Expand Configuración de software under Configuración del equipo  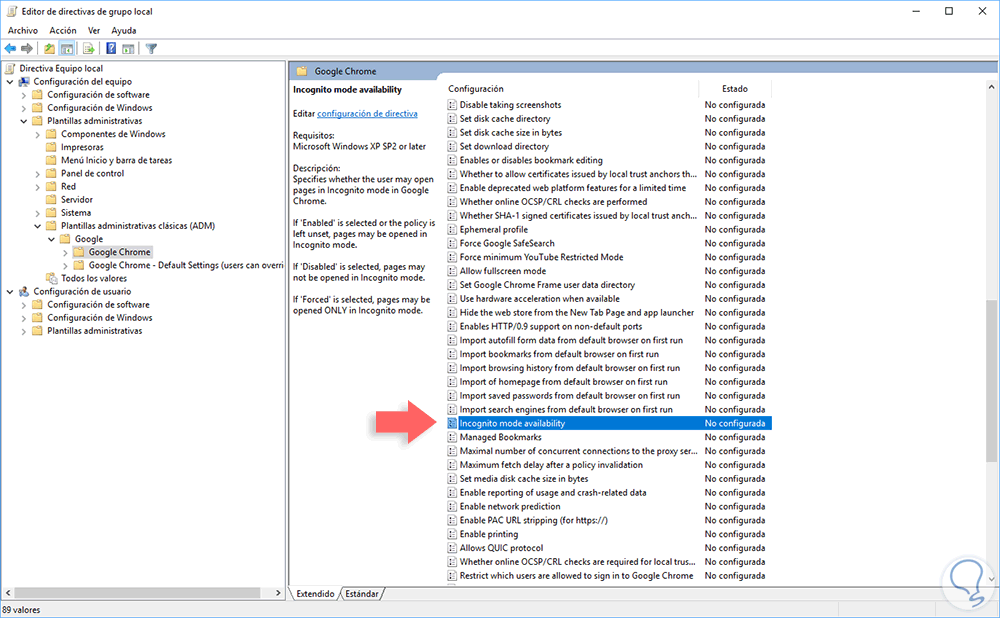tap(24, 95)
